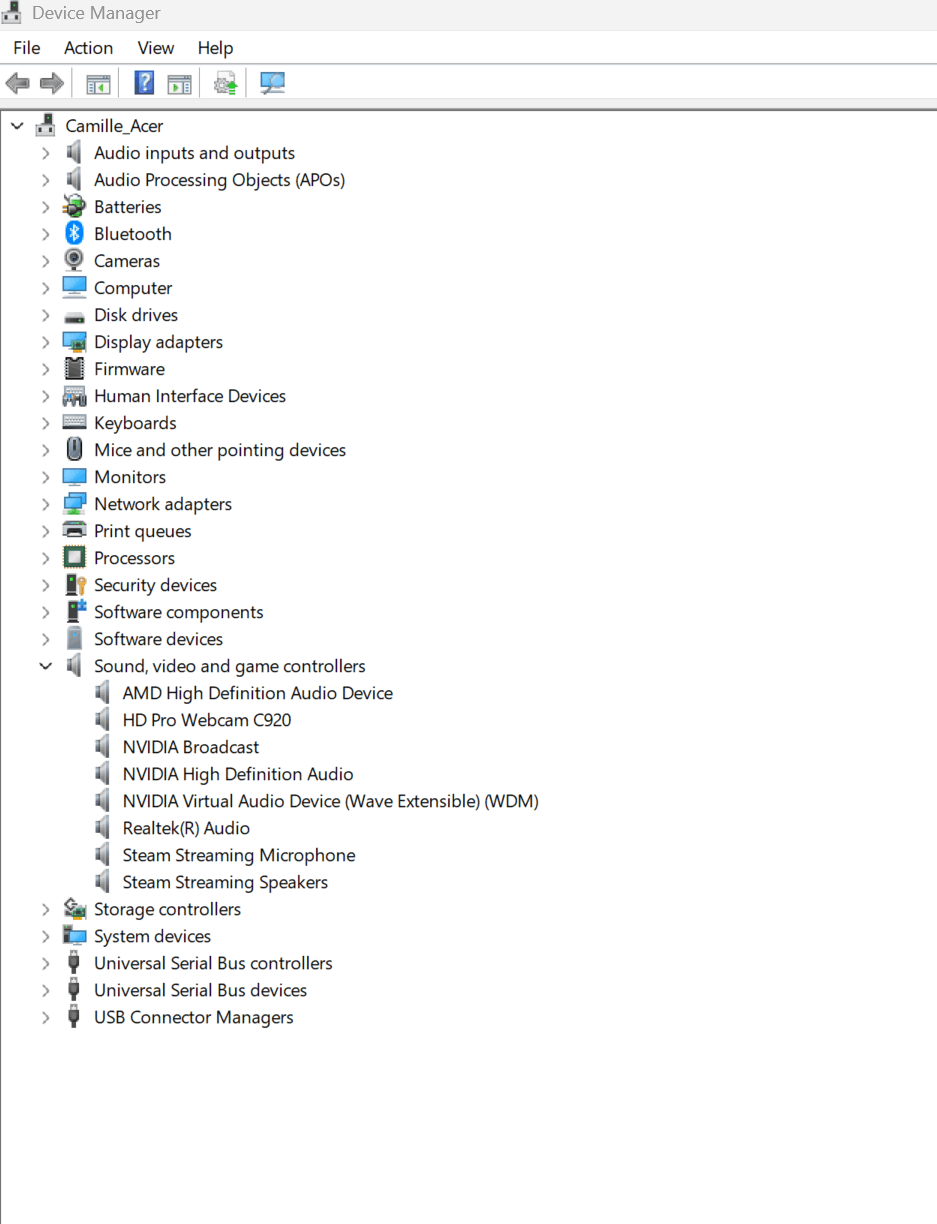Select Universal Serial Bus devices label
The height and width of the screenshot is (1224, 937).
click(201, 990)
